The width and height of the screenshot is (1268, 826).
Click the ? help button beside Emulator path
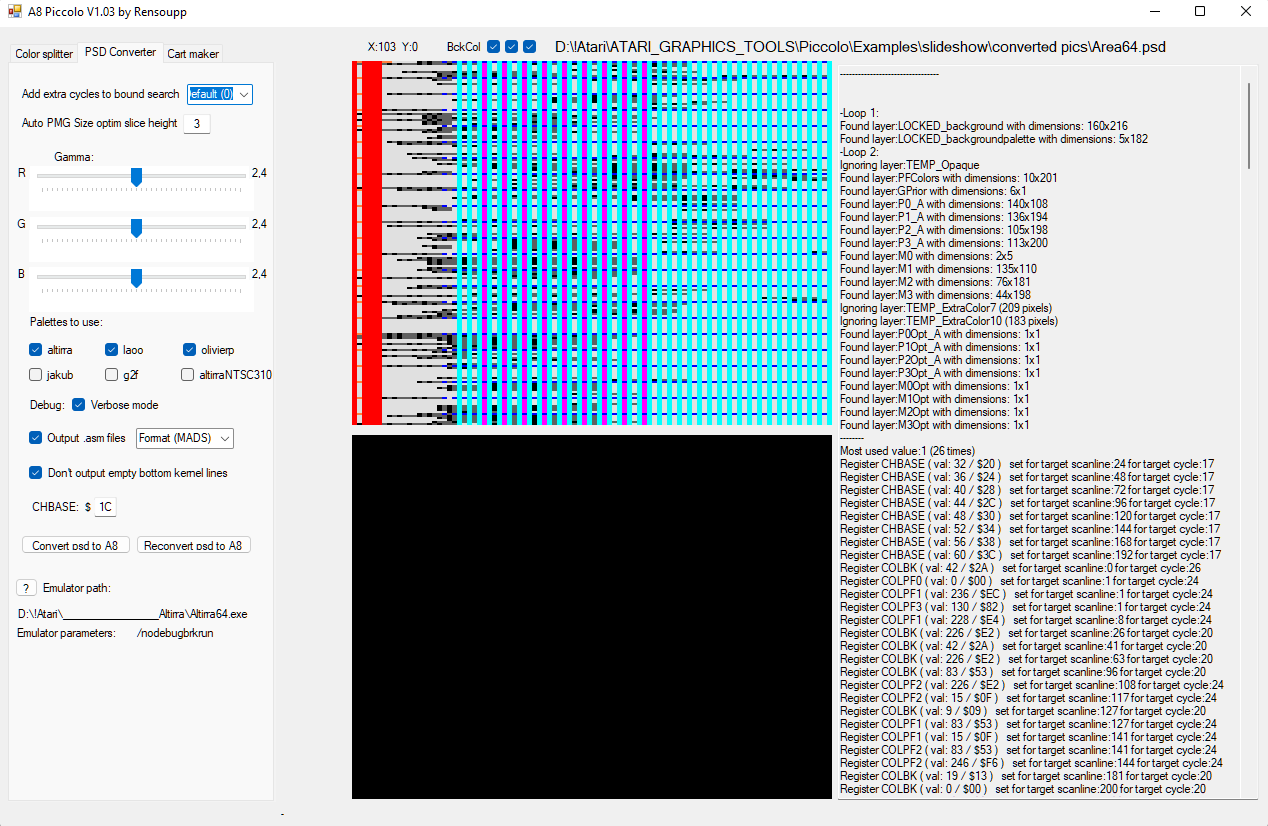click(27, 587)
